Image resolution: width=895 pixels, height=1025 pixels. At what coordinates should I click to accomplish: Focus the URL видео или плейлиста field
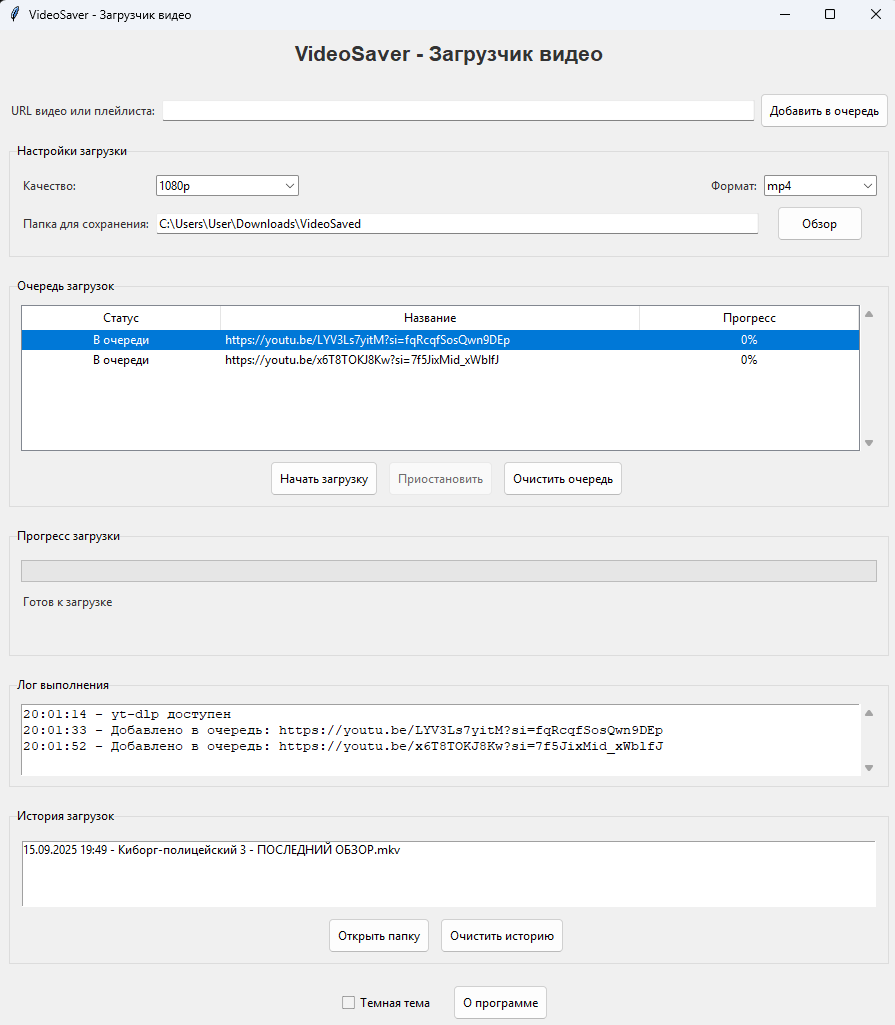point(458,111)
